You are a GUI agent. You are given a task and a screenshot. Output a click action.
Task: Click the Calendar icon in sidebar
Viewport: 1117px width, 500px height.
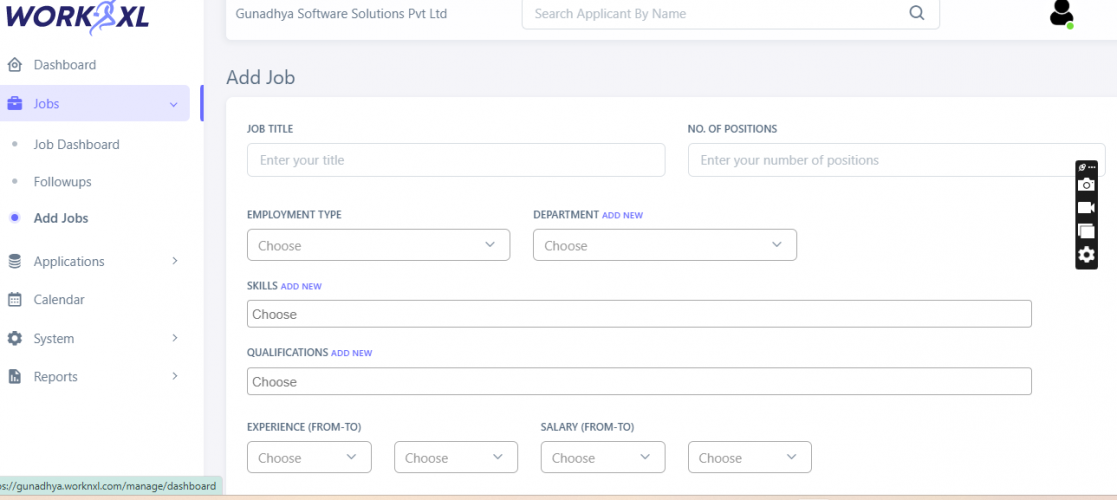click(14, 300)
